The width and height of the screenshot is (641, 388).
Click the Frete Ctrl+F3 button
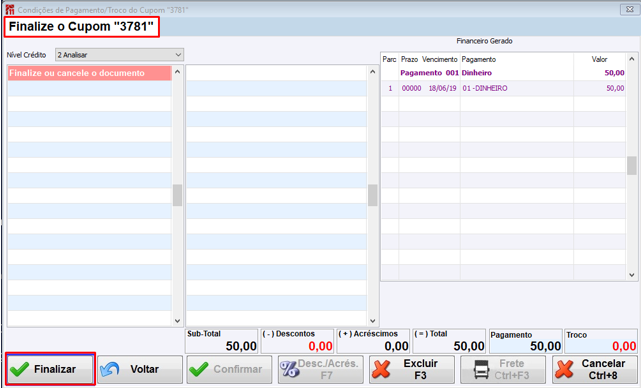coord(503,369)
